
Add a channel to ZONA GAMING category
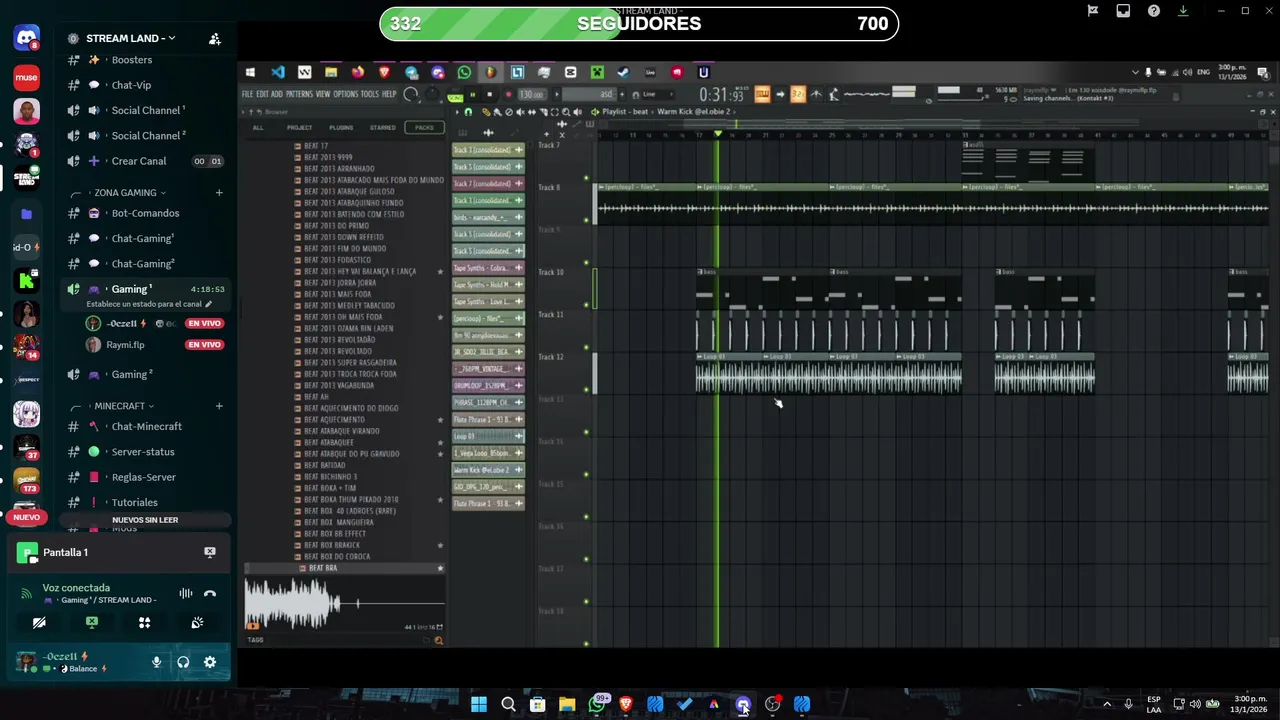pyautogui.click(x=219, y=192)
